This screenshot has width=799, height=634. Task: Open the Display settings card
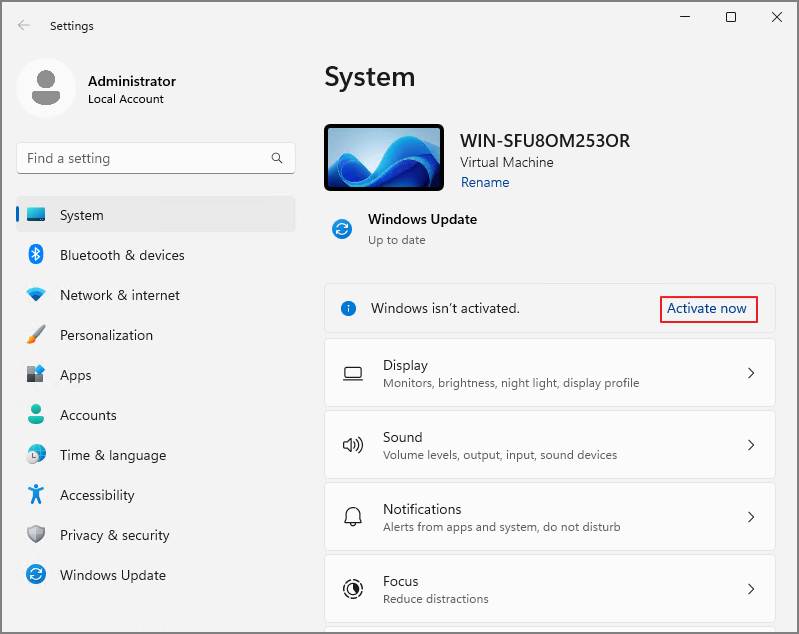[550, 373]
